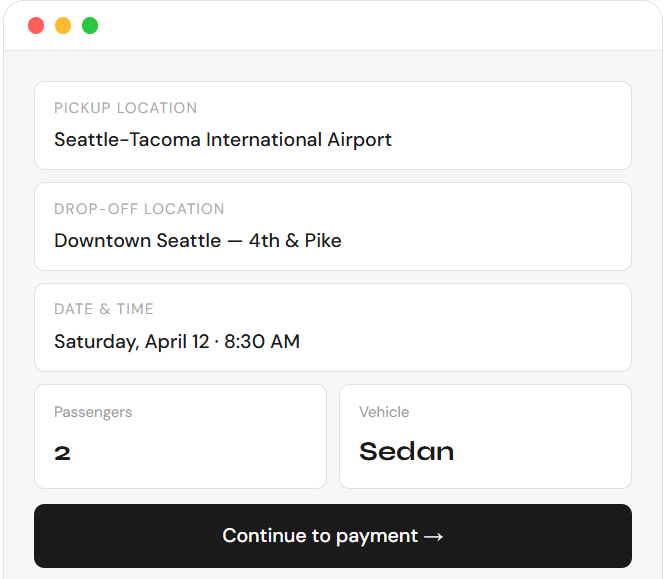Select the Sedan vehicle value
This screenshot has width=670, height=579.
tap(406, 452)
